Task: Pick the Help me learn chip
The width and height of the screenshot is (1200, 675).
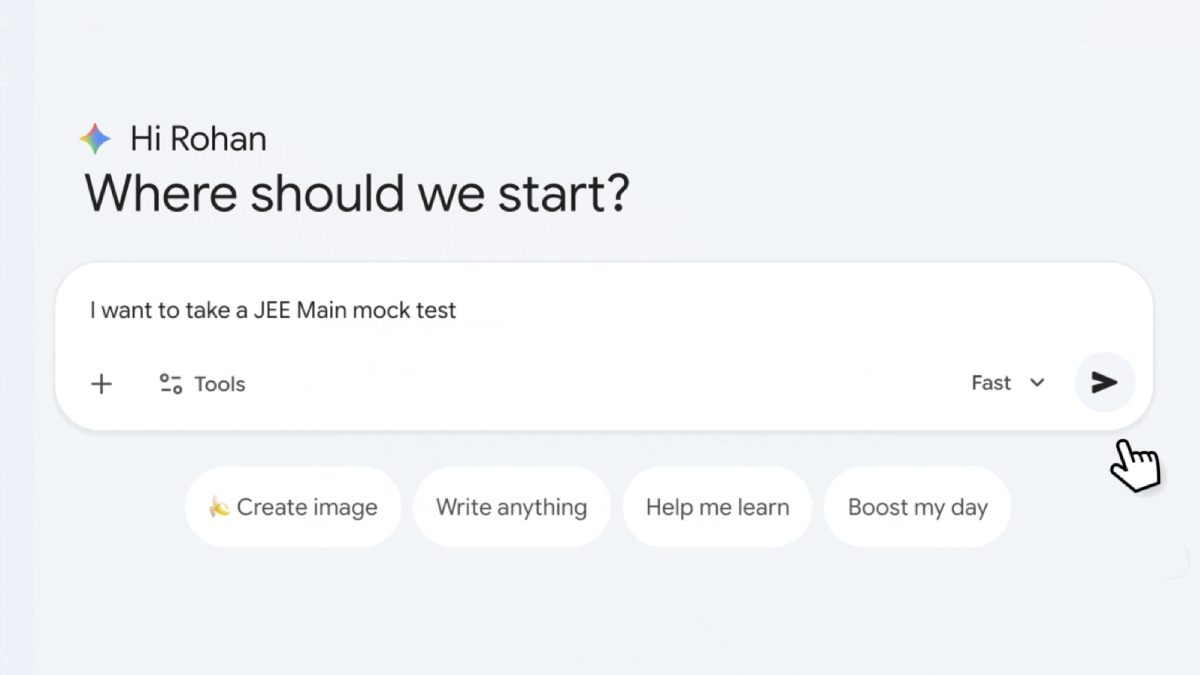Action: tap(717, 507)
